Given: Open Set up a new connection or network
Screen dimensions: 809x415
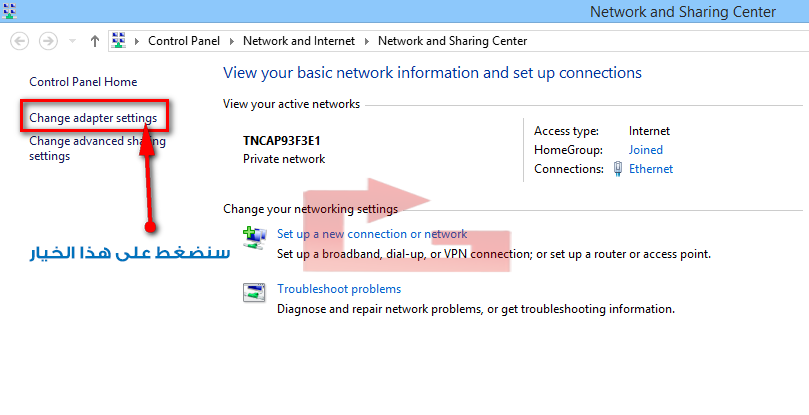Looking at the screenshot, I should pyautogui.click(x=371, y=234).
